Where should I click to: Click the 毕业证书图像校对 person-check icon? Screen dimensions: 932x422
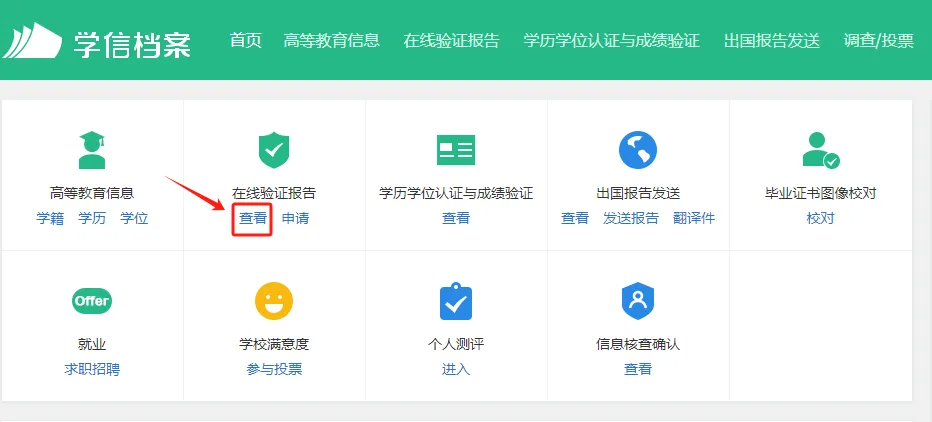[x=821, y=150]
